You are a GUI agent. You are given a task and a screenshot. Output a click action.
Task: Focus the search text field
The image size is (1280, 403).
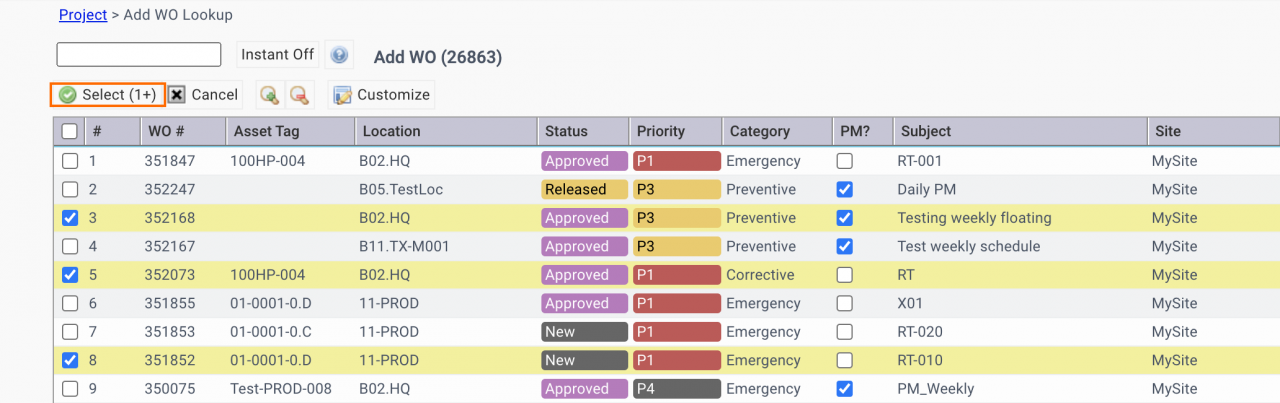pos(138,55)
